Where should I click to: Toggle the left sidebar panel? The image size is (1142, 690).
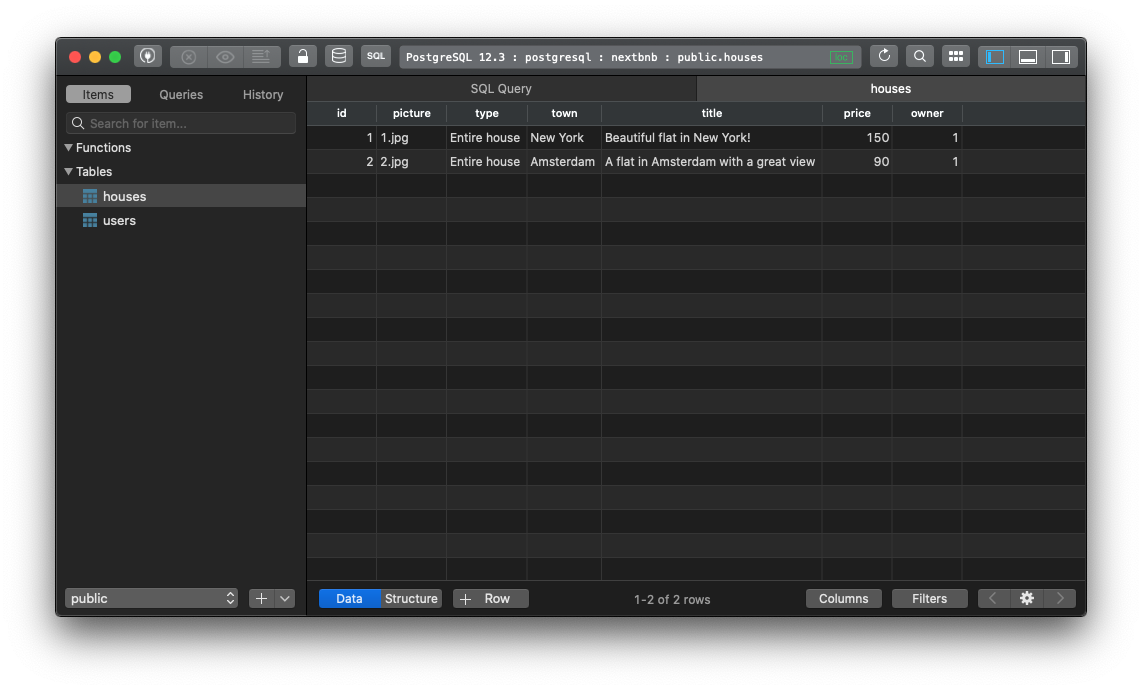[995, 57]
